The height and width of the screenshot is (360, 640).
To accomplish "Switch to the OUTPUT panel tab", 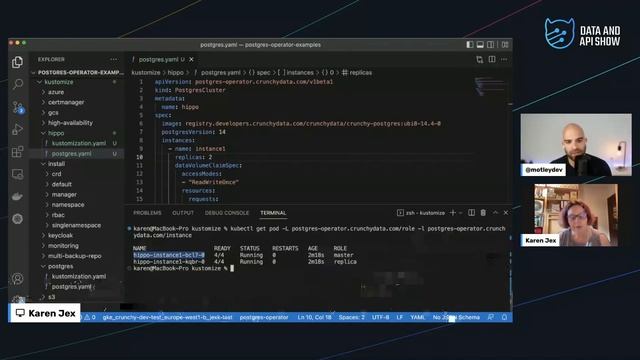I will tap(183, 213).
